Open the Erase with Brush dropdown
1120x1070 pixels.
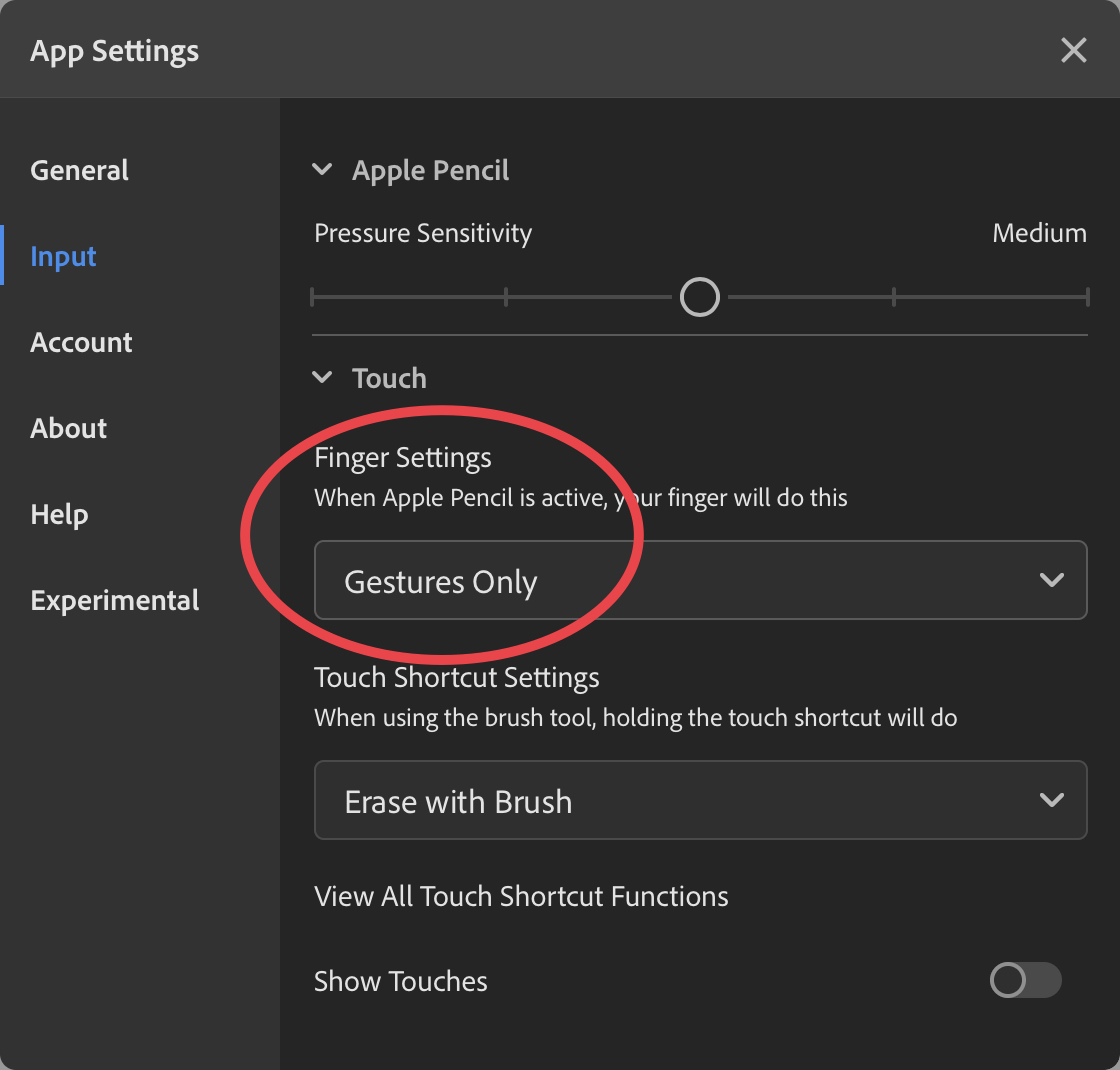tap(700, 800)
